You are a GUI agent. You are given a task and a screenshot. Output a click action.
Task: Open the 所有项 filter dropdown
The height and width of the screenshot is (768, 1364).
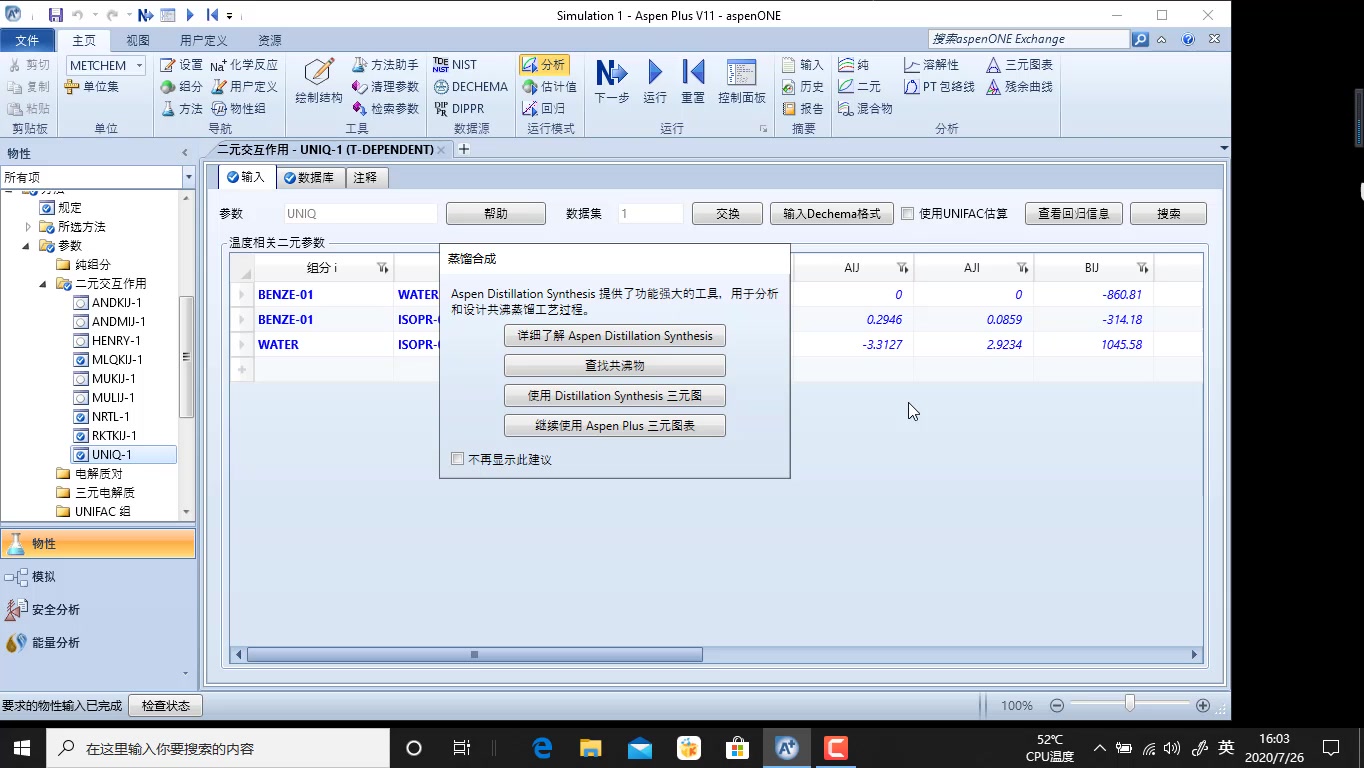[x=188, y=177]
